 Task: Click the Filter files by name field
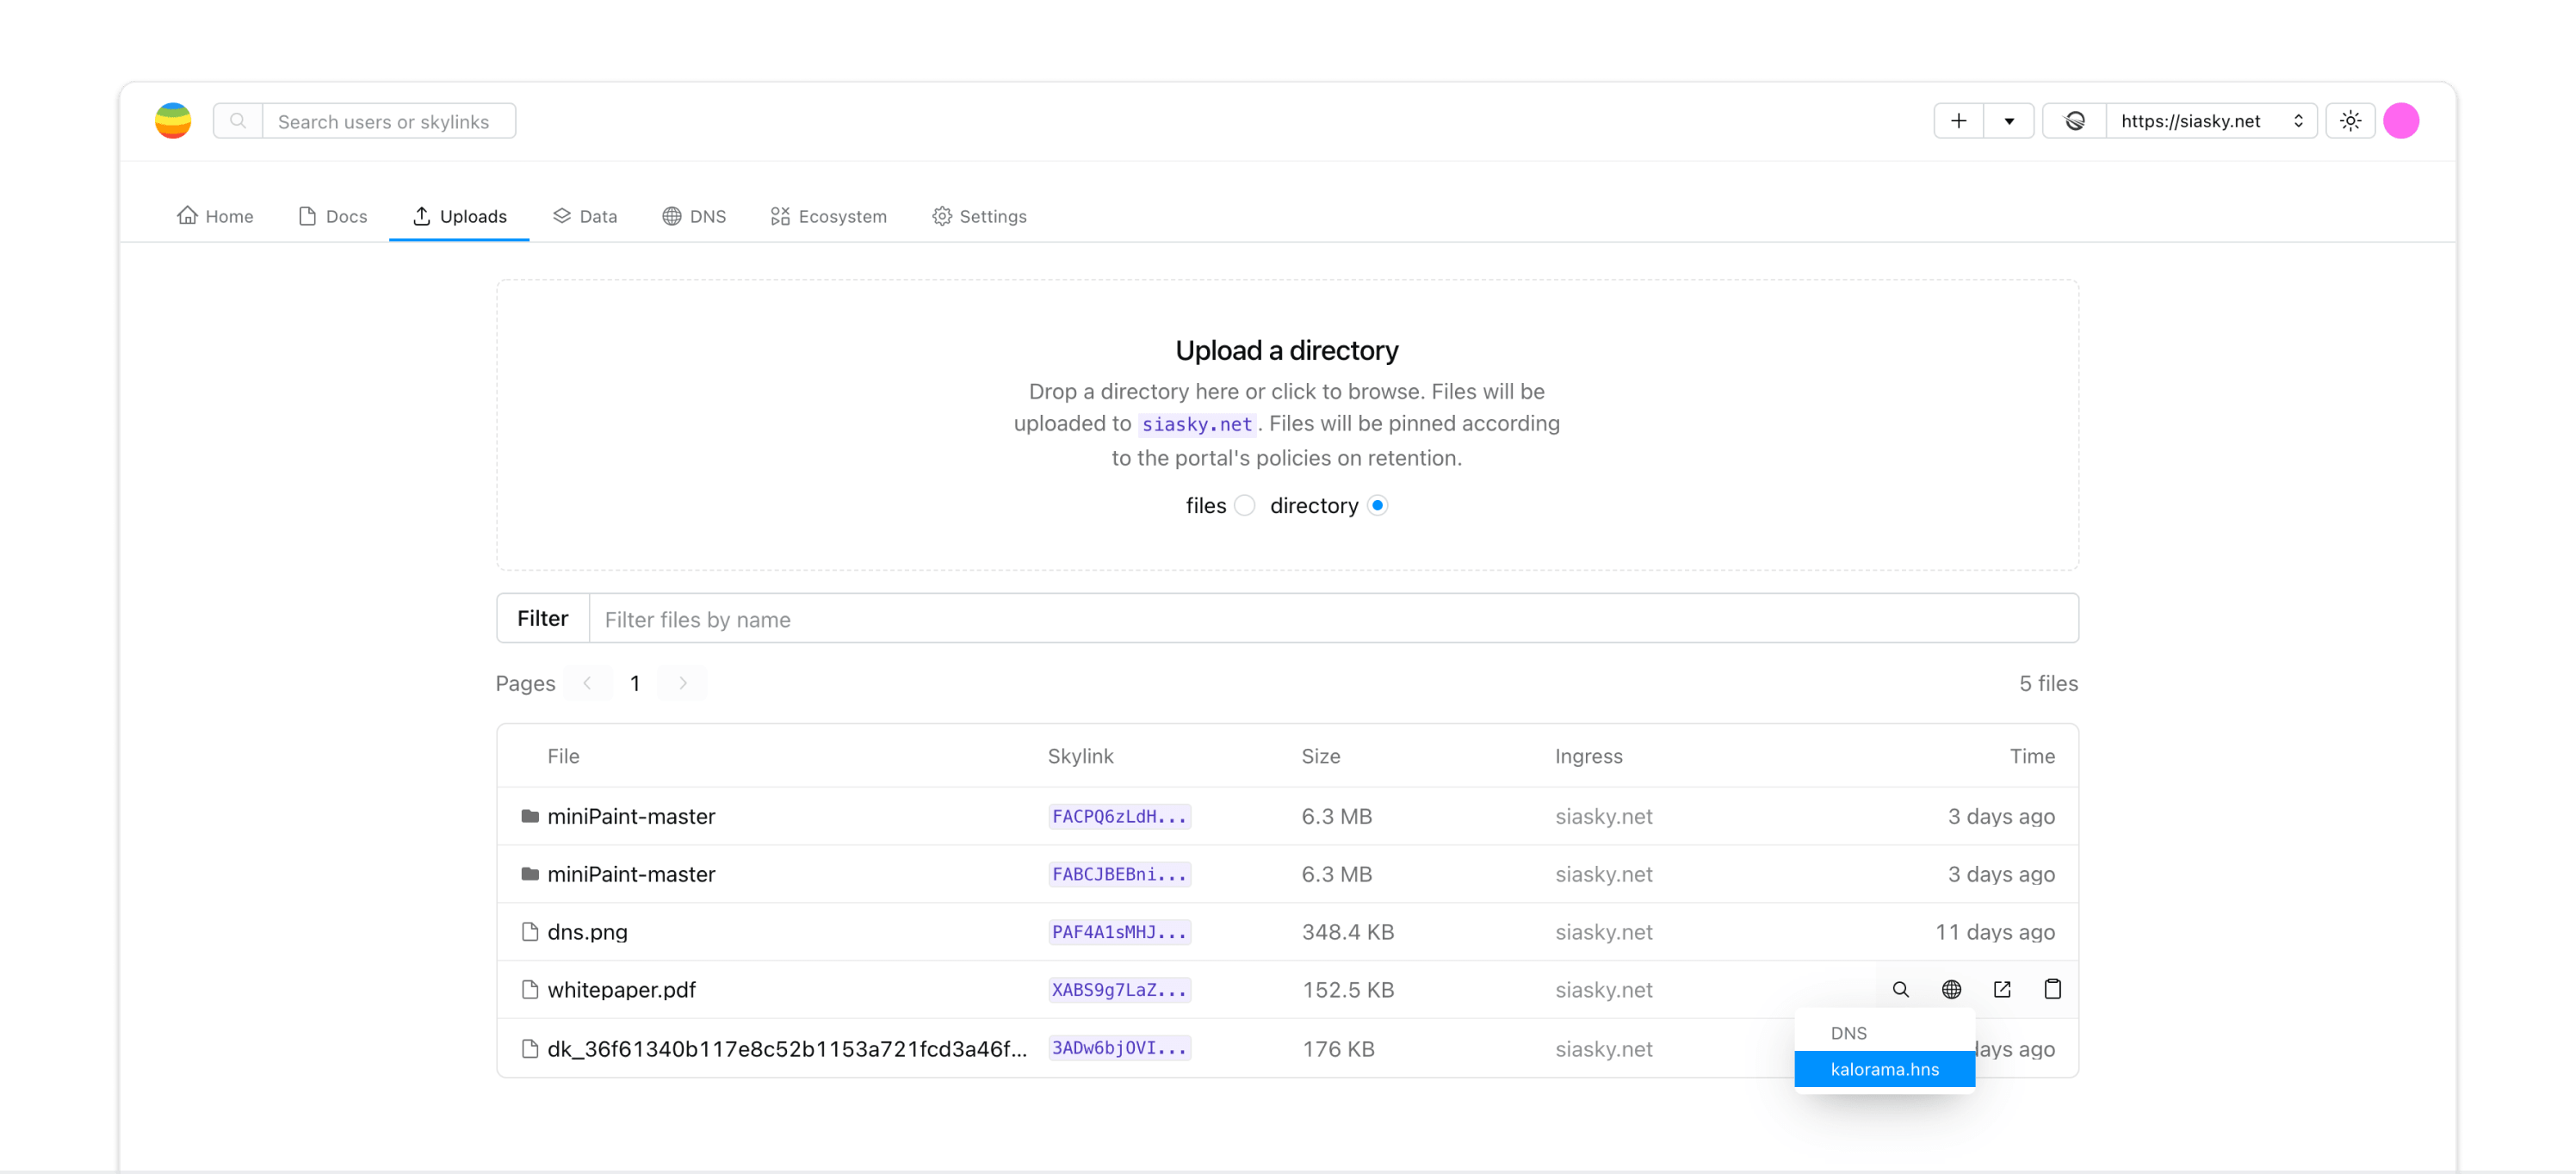click(1332, 619)
